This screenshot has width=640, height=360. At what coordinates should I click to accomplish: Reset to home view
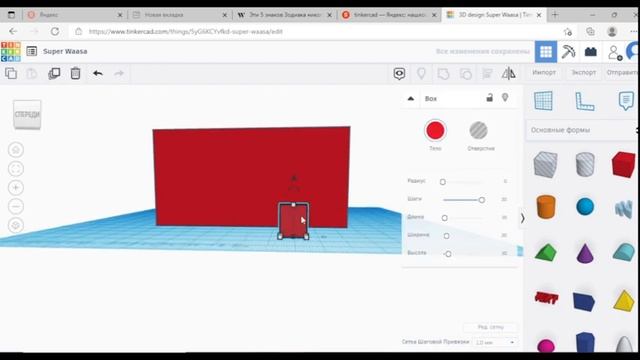point(16,150)
